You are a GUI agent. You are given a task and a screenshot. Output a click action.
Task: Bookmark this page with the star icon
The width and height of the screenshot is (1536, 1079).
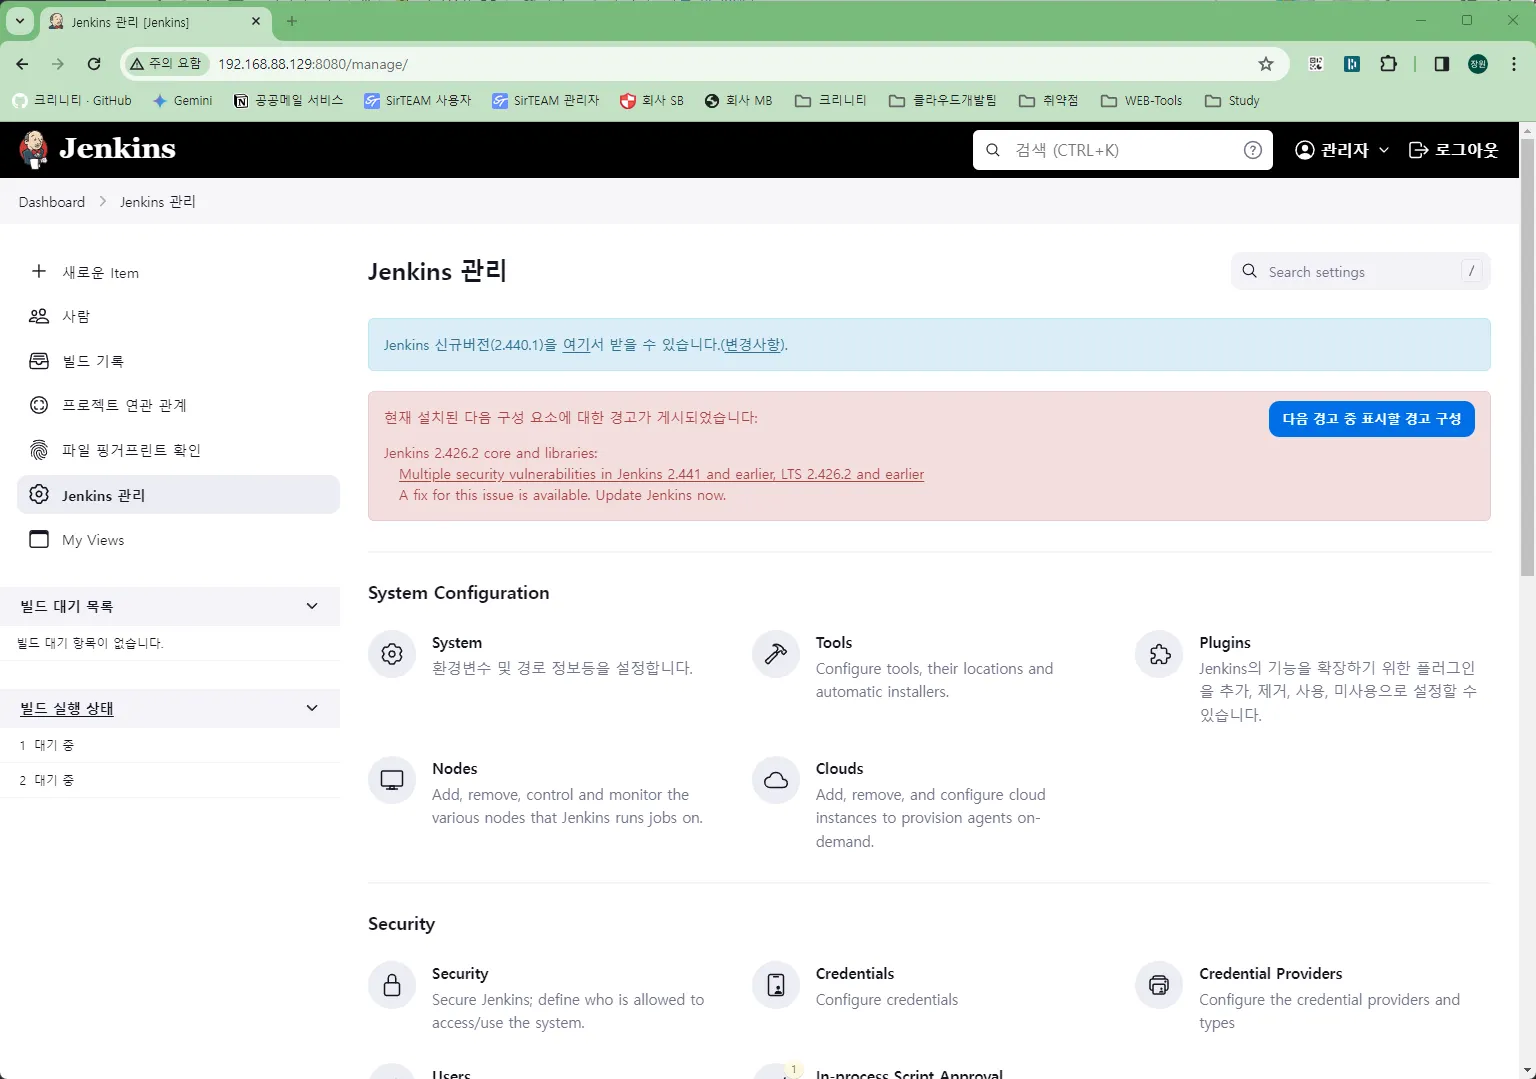click(1266, 64)
